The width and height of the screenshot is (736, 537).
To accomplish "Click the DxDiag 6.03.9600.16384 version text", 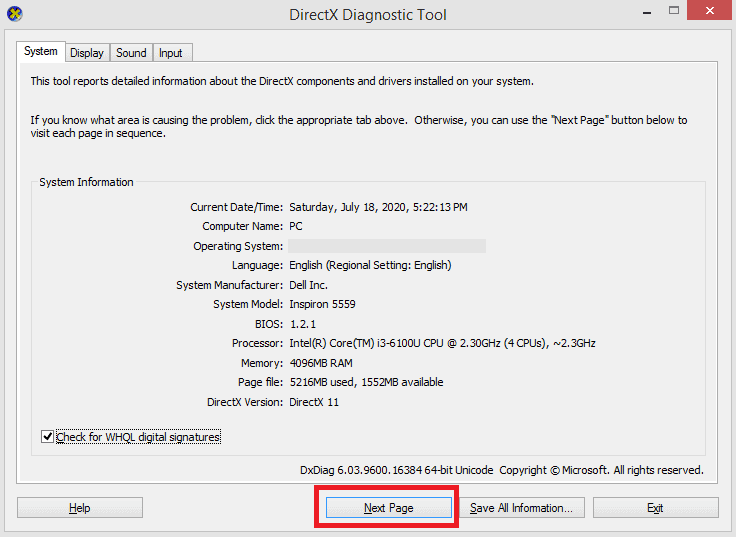I will 397,470.
